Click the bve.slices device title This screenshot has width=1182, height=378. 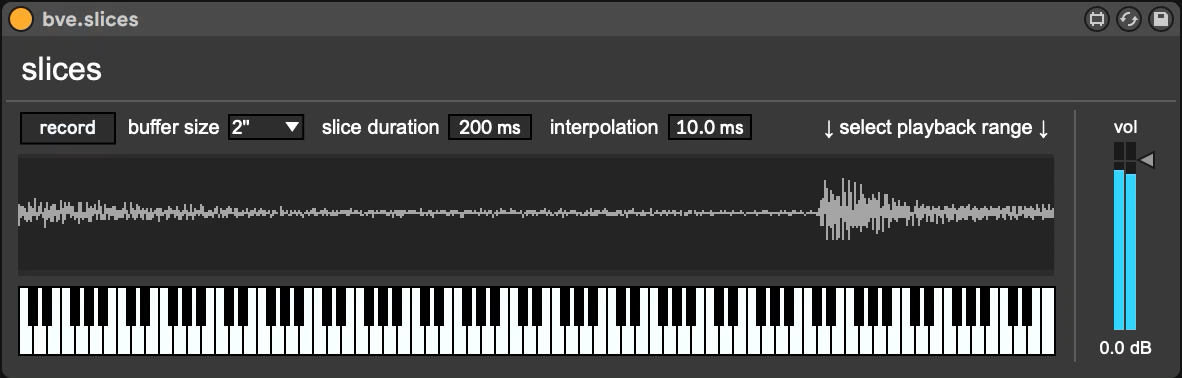(x=90, y=20)
